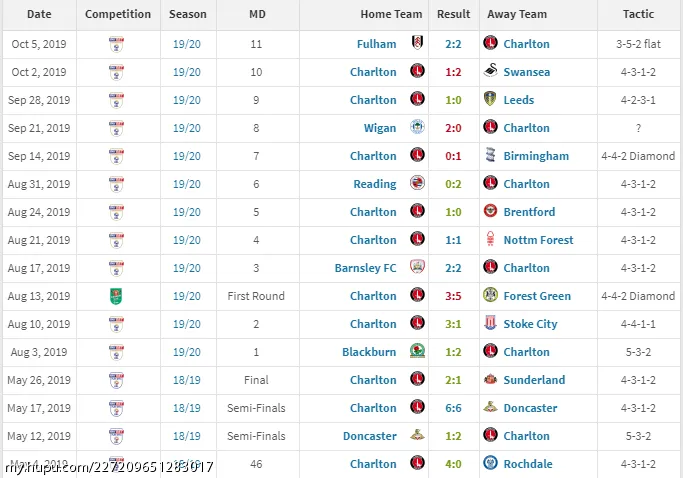Open the Barnsley FC team link
Image resolution: width=683 pixels, height=478 pixels.
point(365,268)
